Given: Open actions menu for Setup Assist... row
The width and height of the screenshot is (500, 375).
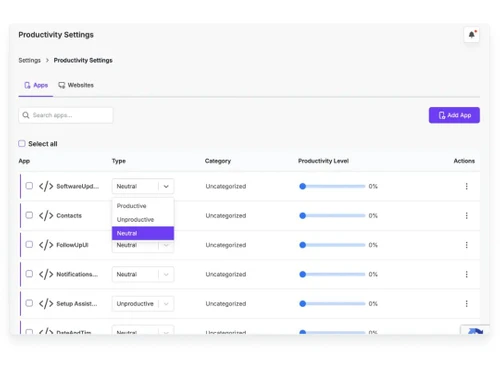Looking at the screenshot, I should pos(467,303).
